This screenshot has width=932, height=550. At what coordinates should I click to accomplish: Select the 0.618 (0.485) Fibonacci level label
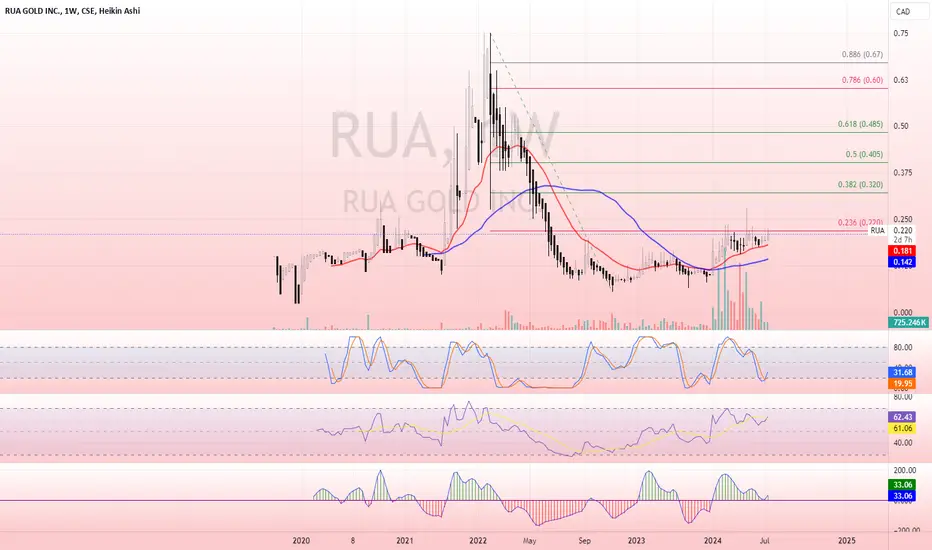coord(860,124)
